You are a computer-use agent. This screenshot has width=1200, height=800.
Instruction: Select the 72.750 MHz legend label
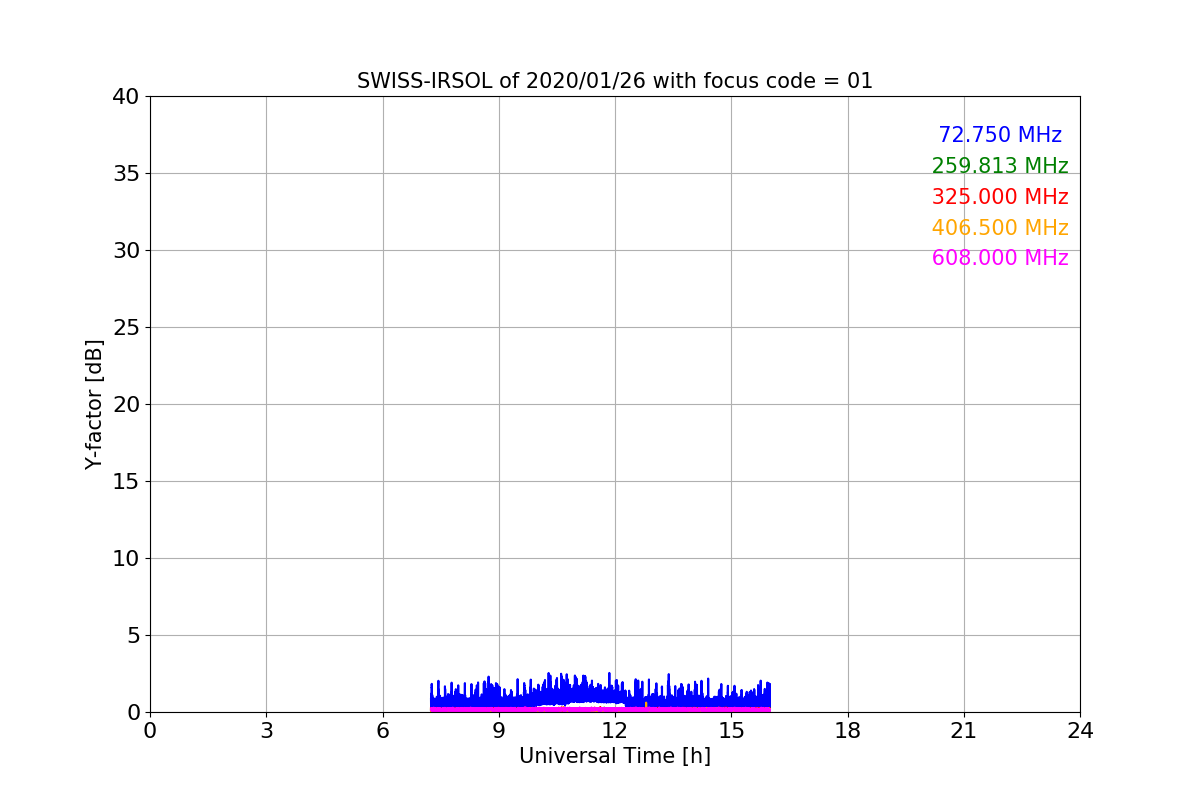[1000, 135]
